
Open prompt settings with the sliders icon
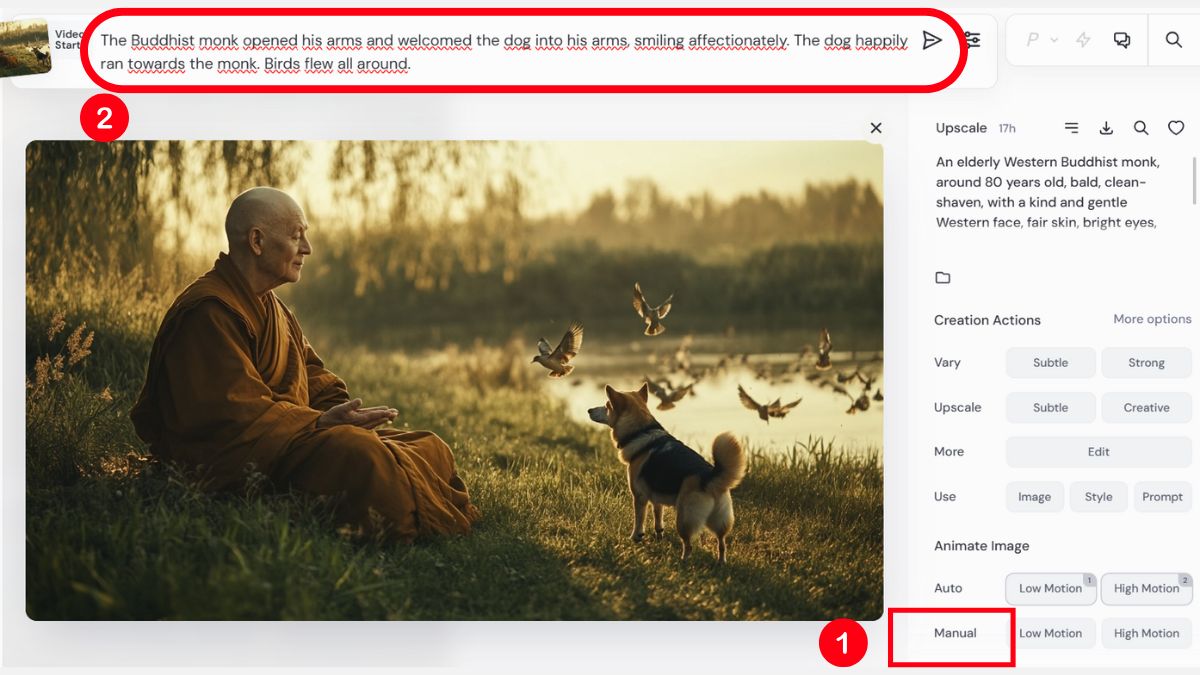[x=971, y=40]
